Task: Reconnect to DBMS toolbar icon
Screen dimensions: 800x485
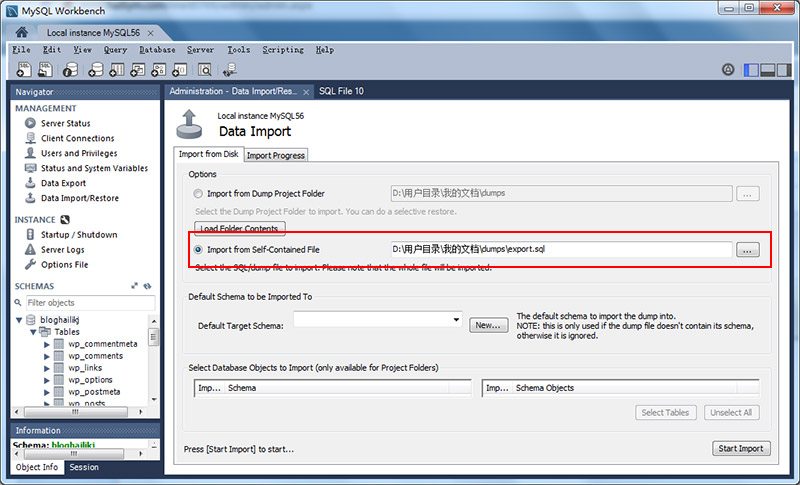Action: [230, 69]
